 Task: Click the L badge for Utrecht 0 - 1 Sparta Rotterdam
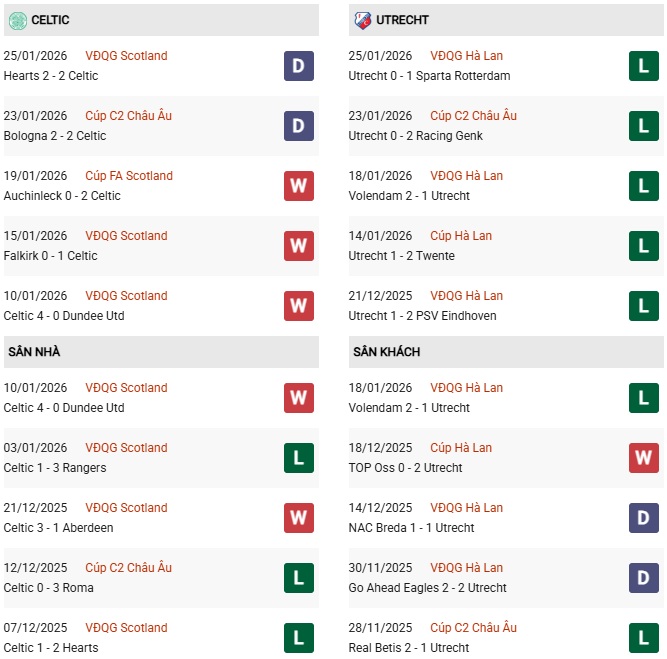[x=644, y=66]
